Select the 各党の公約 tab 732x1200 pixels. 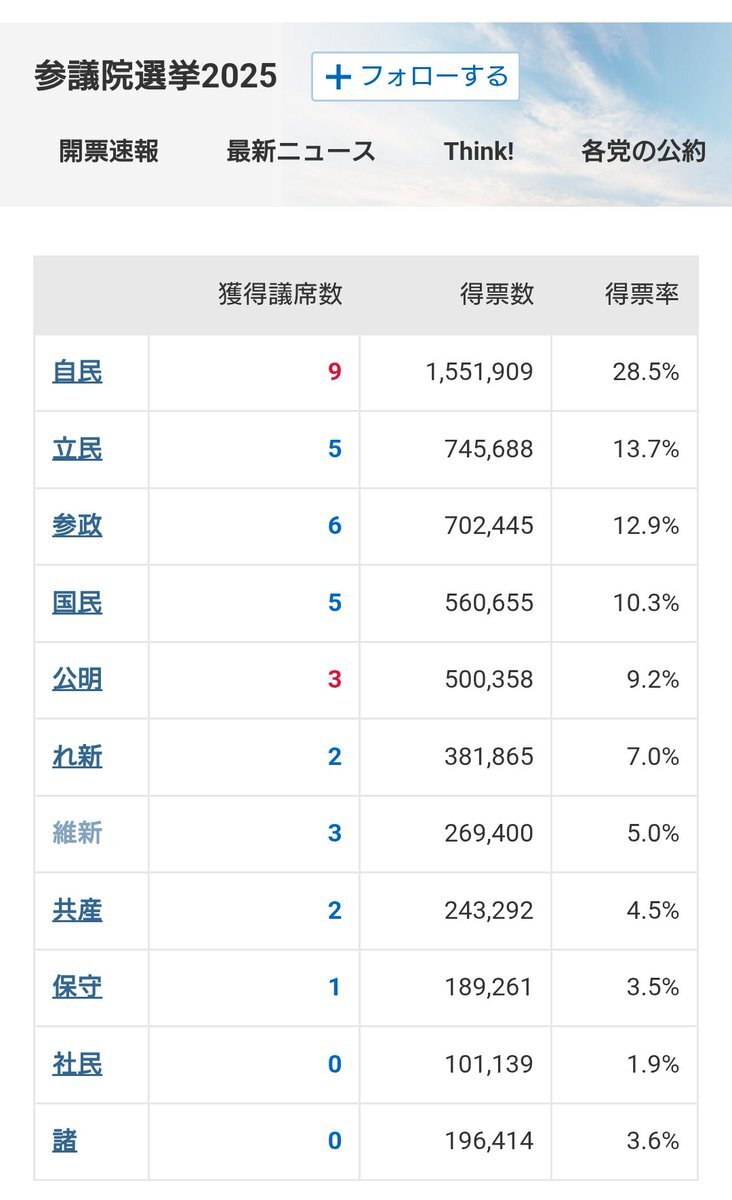point(644,151)
